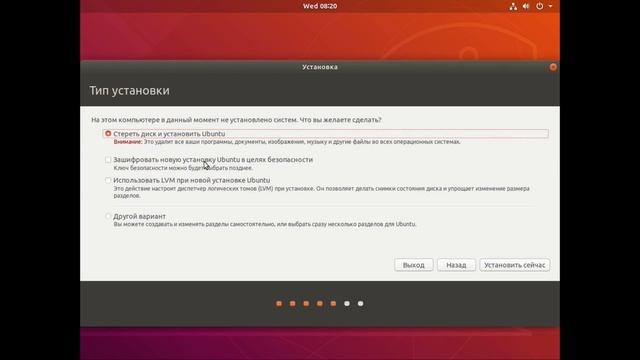Enable 'Использовать LVM при новой установке' checkbox
This screenshot has width=640, height=360.
point(108,180)
